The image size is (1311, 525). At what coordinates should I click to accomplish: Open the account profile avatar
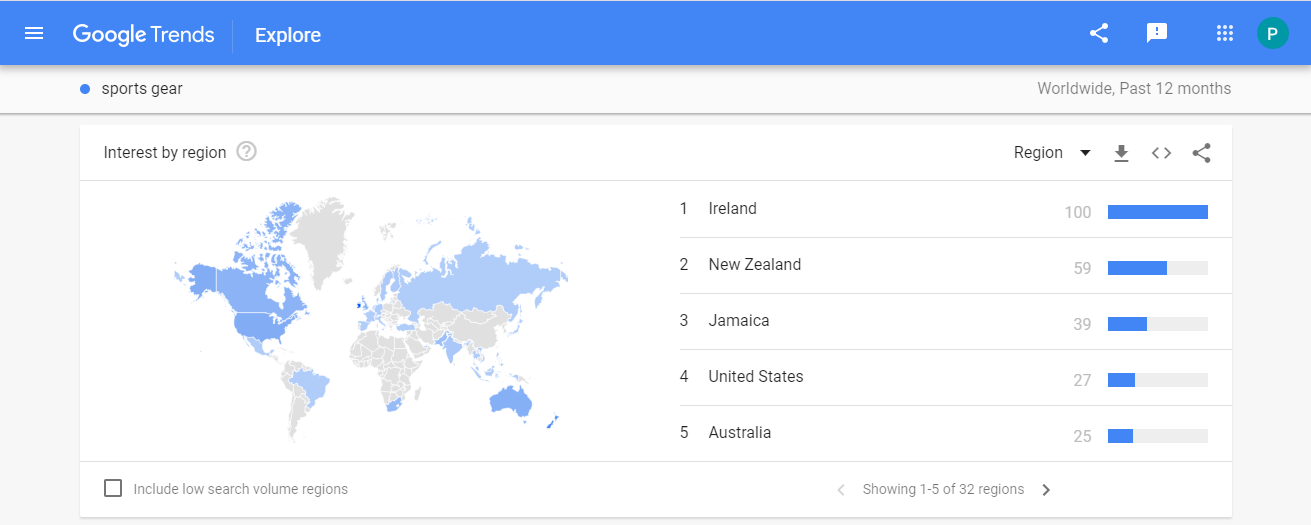pyautogui.click(x=1272, y=34)
